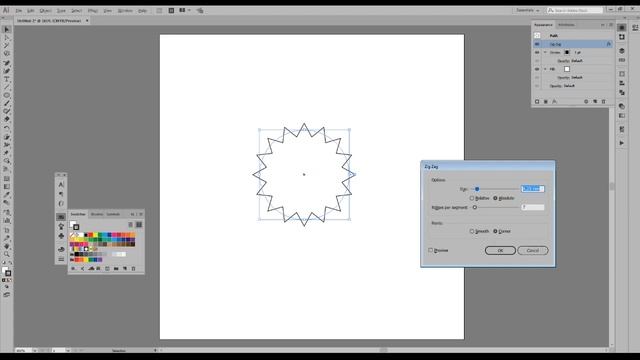Click Clear Appearance icon
The width and height of the screenshot is (640, 360).
coord(586,102)
